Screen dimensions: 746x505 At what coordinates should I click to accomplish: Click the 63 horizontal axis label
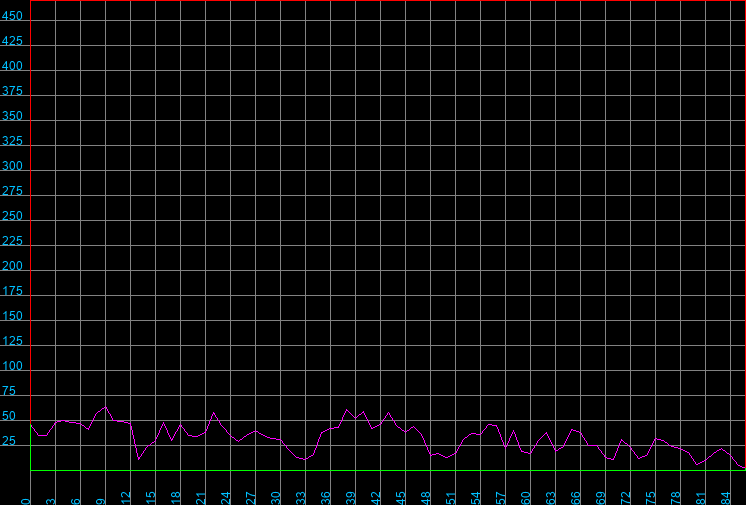point(550,498)
